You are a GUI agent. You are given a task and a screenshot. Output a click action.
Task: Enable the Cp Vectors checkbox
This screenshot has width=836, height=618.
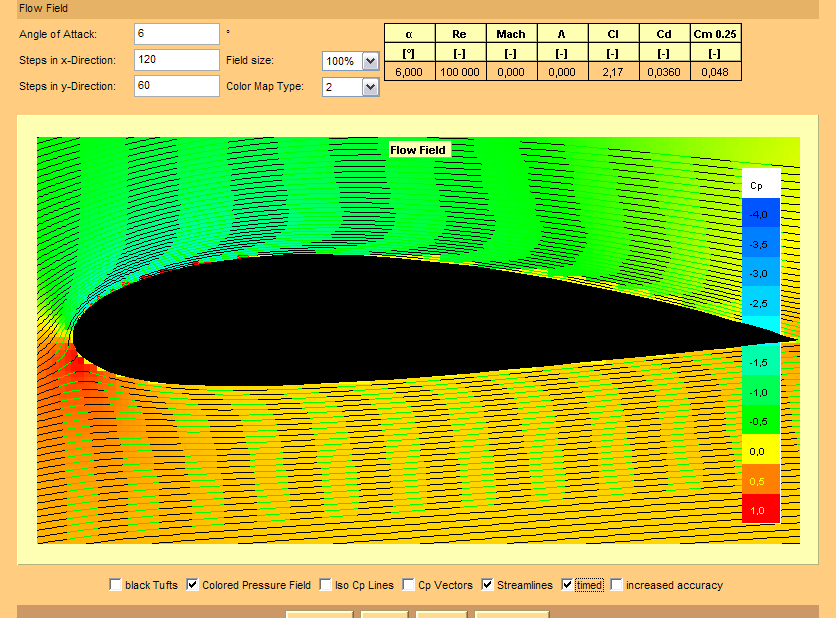click(x=409, y=585)
